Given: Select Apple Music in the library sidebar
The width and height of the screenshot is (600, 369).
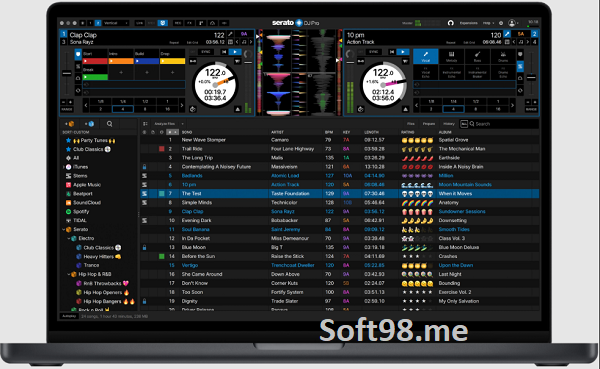Looking at the screenshot, I should point(87,184).
